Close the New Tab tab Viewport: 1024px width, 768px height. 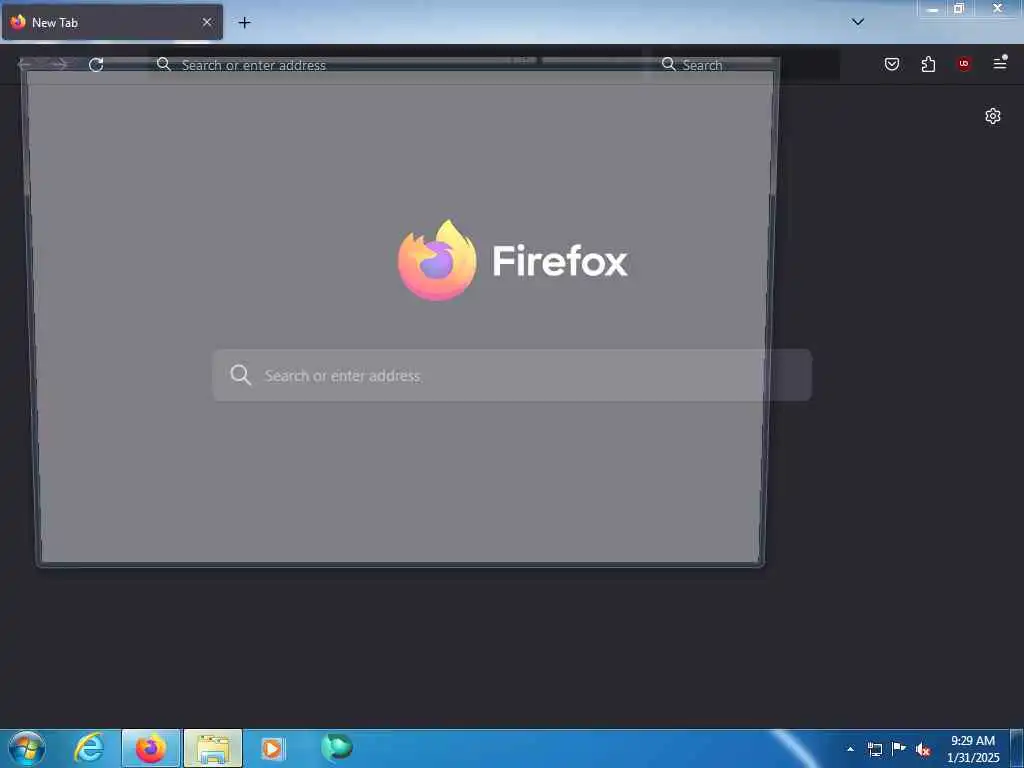207,22
